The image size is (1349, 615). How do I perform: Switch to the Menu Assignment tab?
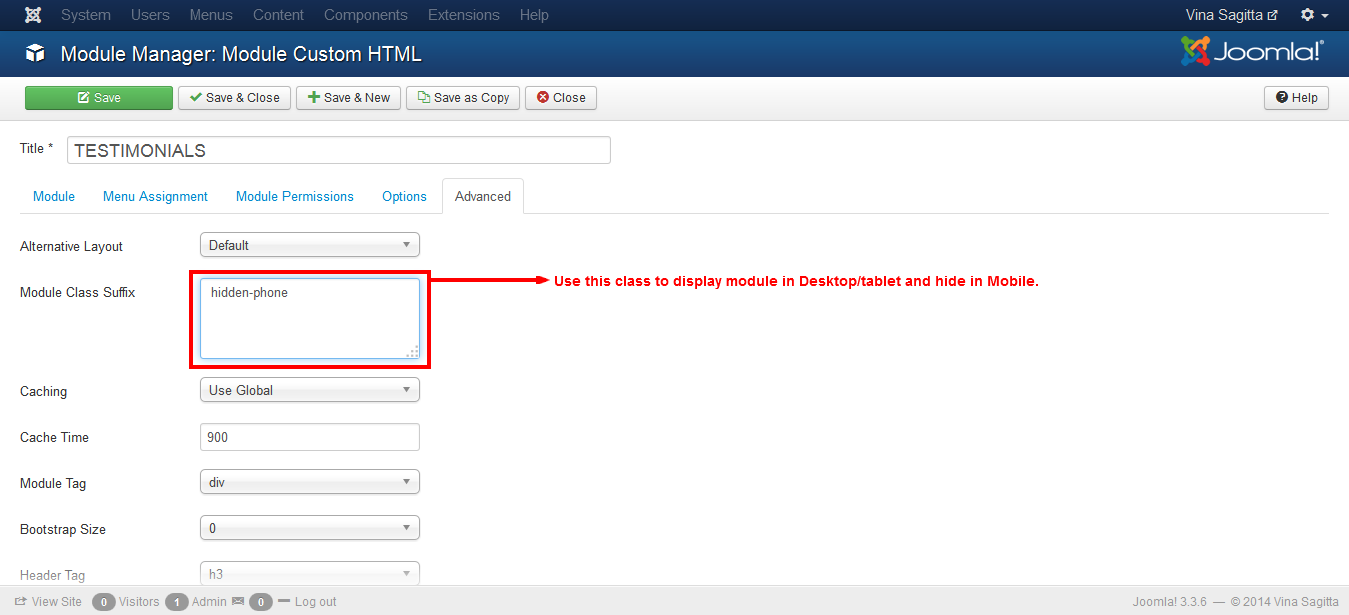155,197
